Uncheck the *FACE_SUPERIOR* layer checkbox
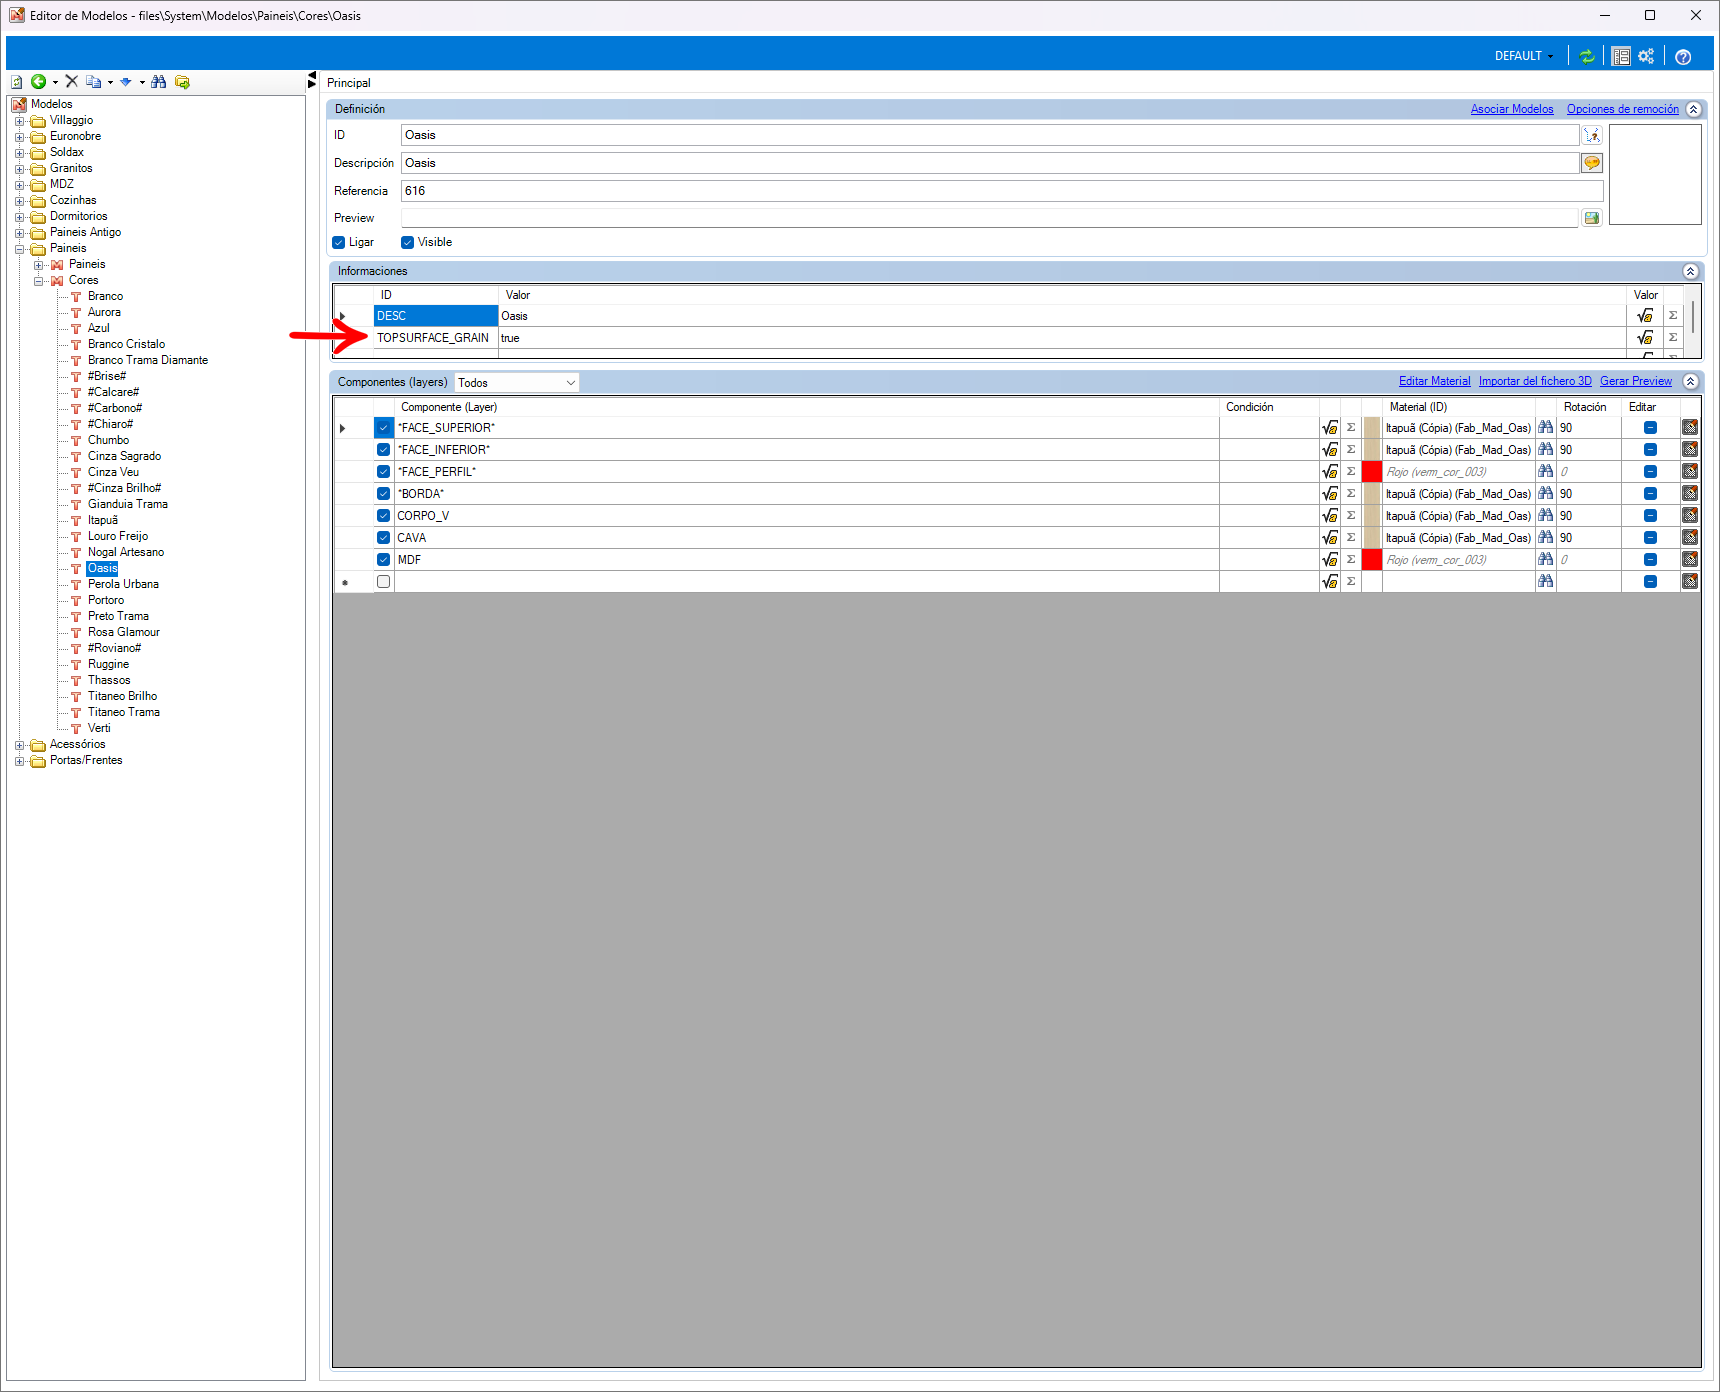 point(383,428)
